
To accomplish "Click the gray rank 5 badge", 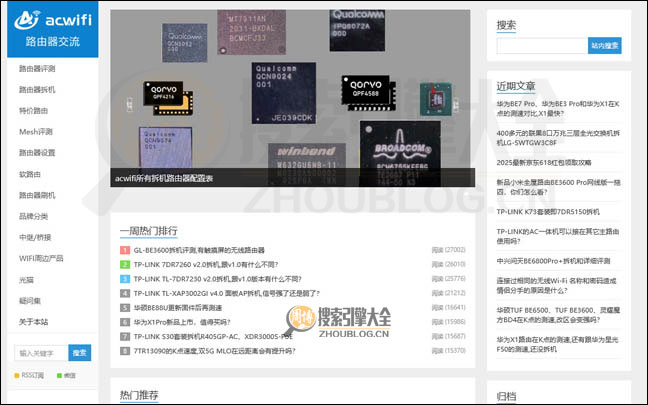I will [x=125, y=307].
